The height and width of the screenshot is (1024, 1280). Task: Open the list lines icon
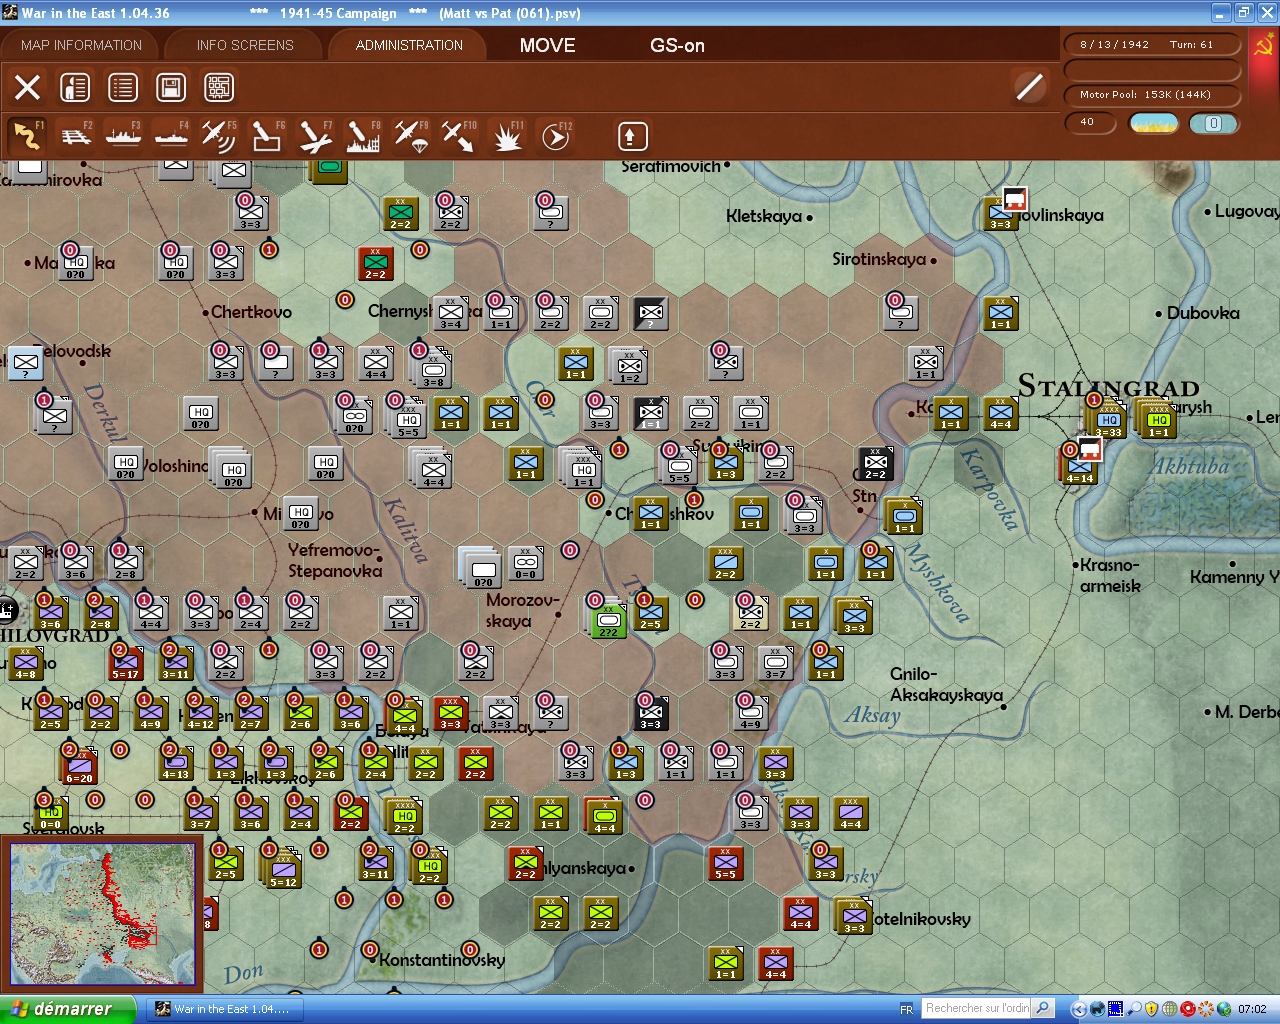123,87
